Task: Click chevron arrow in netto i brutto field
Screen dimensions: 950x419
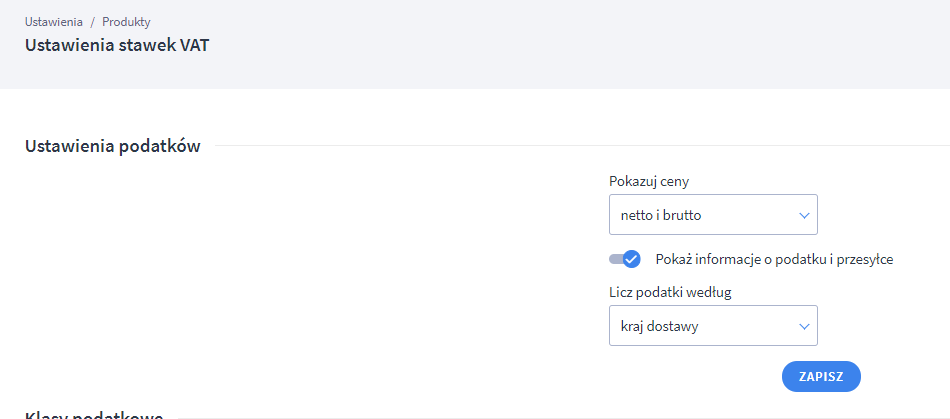Action: [x=804, y=215]
